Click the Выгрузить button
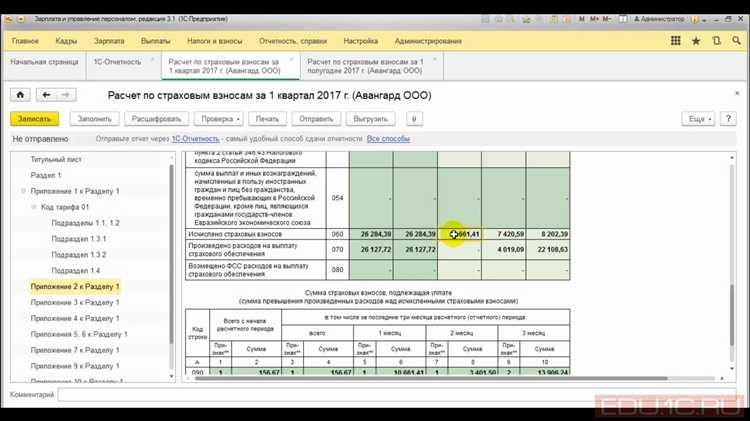This screenshot has height=421, width=750. tap(371, 119)
